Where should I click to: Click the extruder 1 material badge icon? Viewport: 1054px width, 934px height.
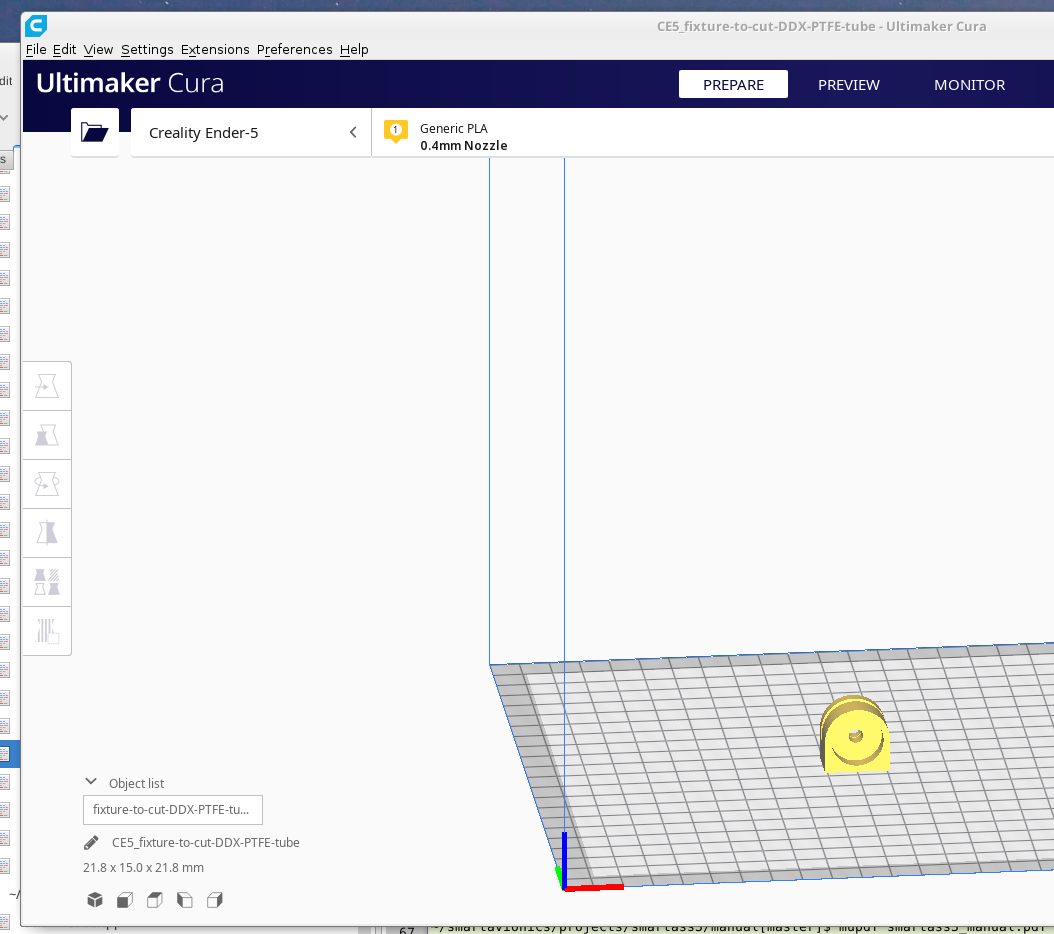396,131
